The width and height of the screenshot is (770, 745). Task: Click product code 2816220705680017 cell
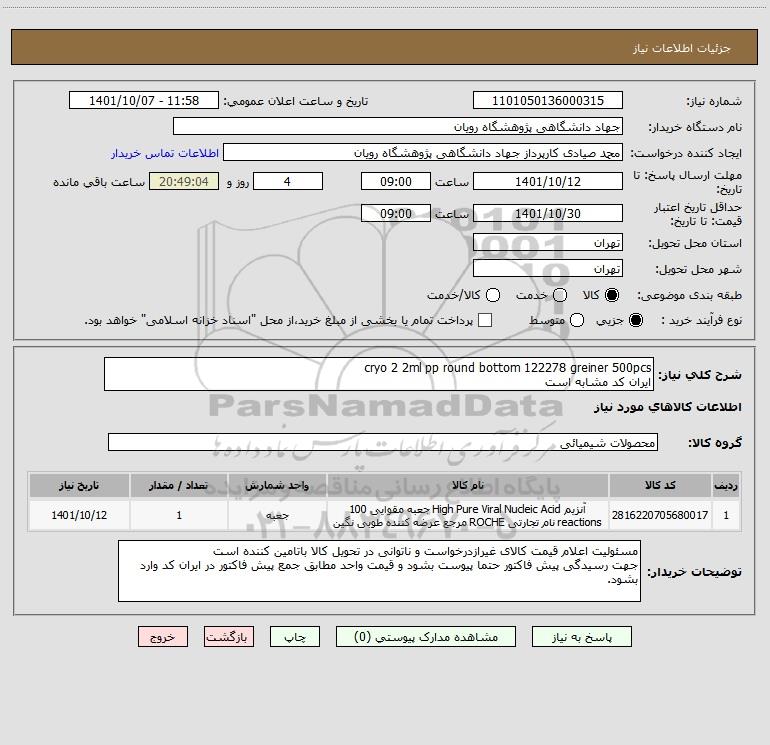pos(660,515)
